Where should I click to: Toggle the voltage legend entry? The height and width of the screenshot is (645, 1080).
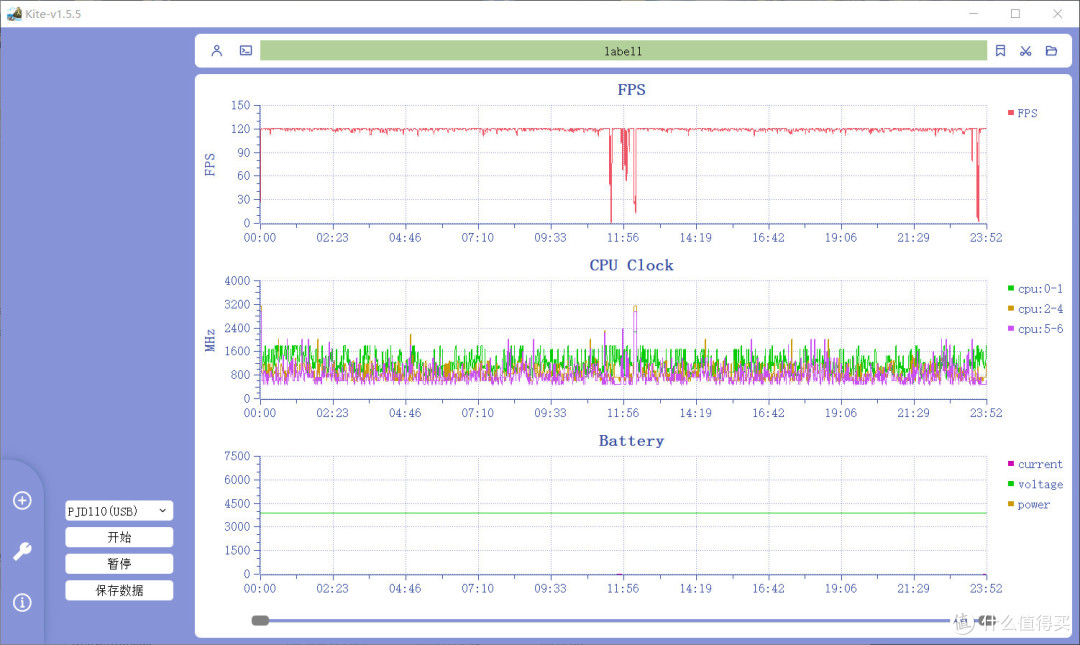[x=1035, y=484]
